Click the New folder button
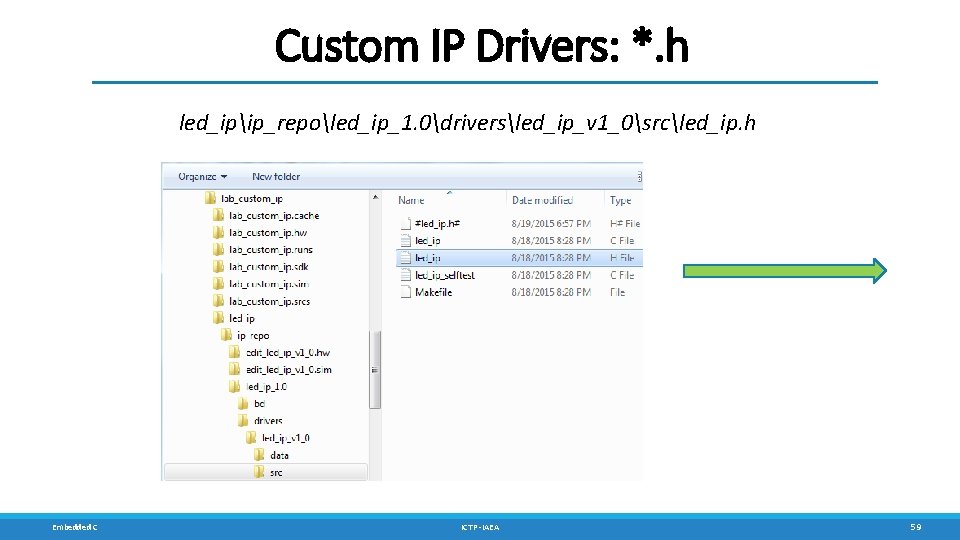960x540 pixels. coord(276,176)
